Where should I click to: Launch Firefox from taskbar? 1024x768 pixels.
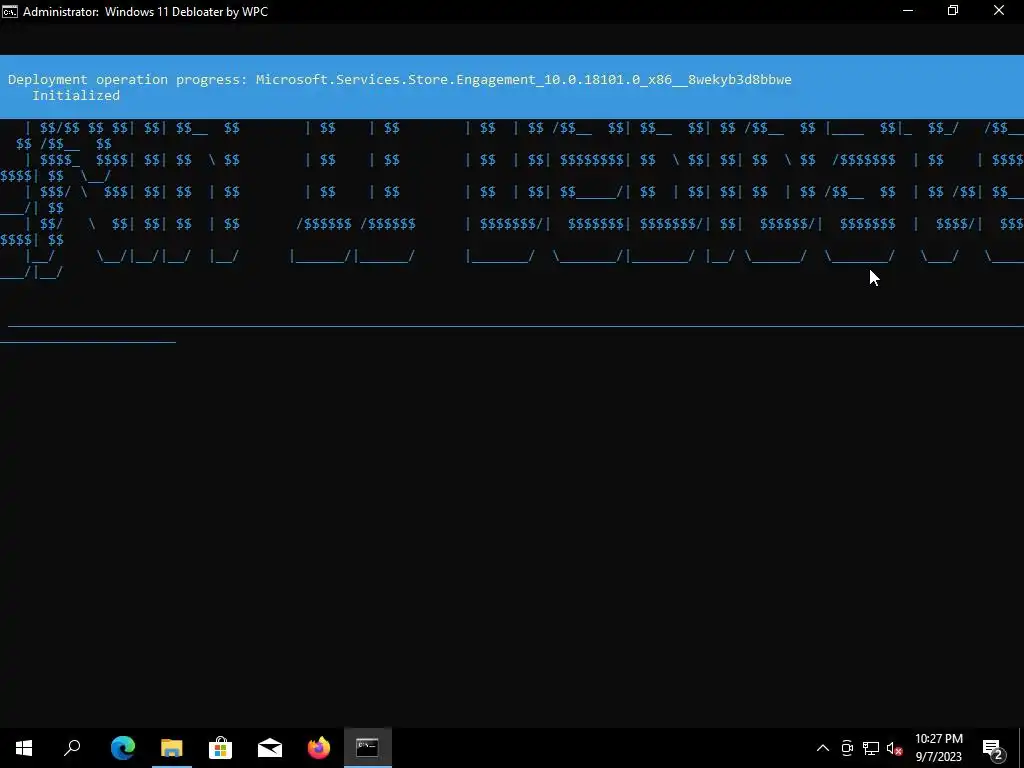point(319,748)
